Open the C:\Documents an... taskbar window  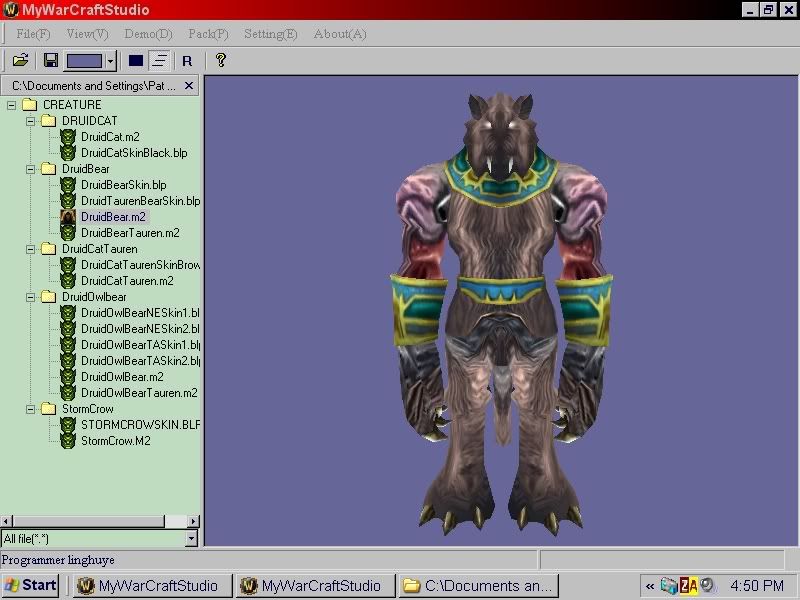479,586
